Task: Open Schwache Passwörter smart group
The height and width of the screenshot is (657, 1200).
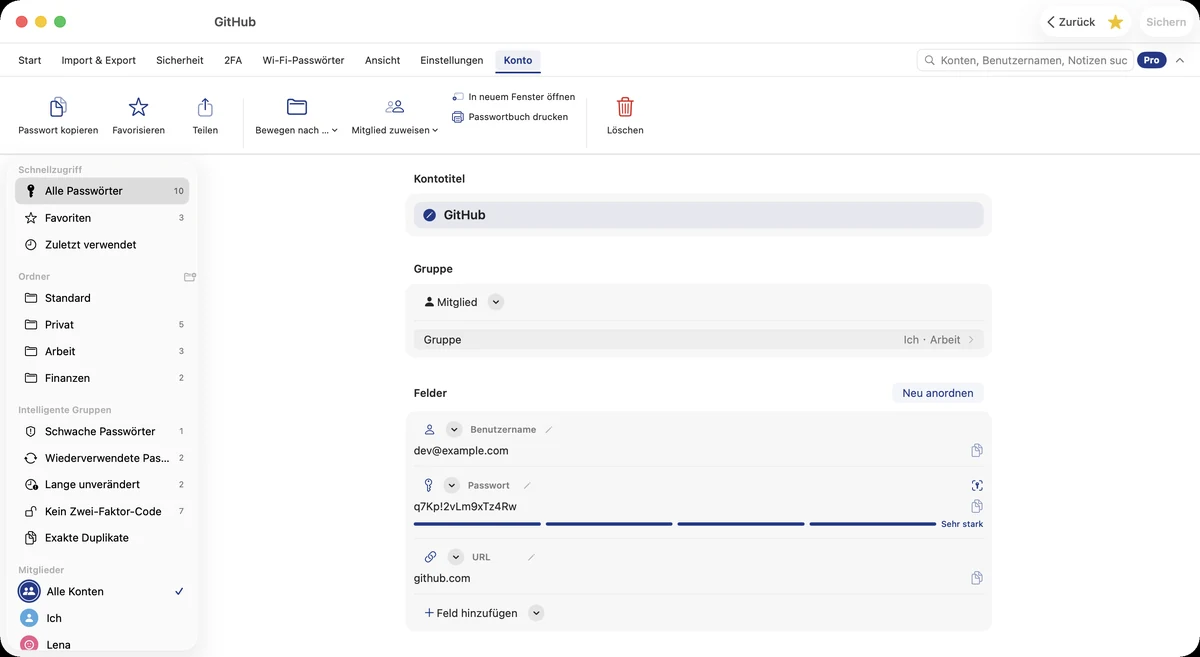Action: pos(102,431)
